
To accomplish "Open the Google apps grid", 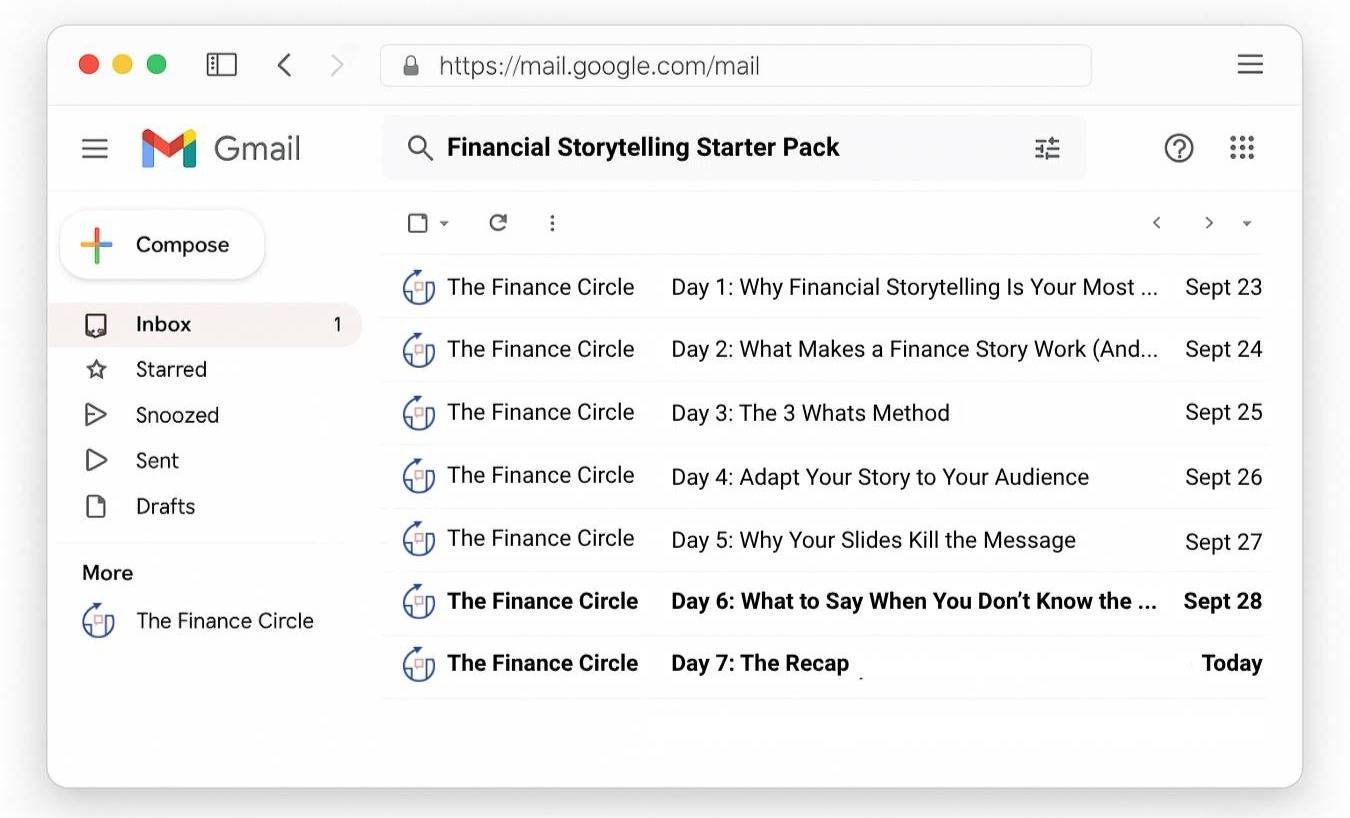I will tap(1241, 148).
